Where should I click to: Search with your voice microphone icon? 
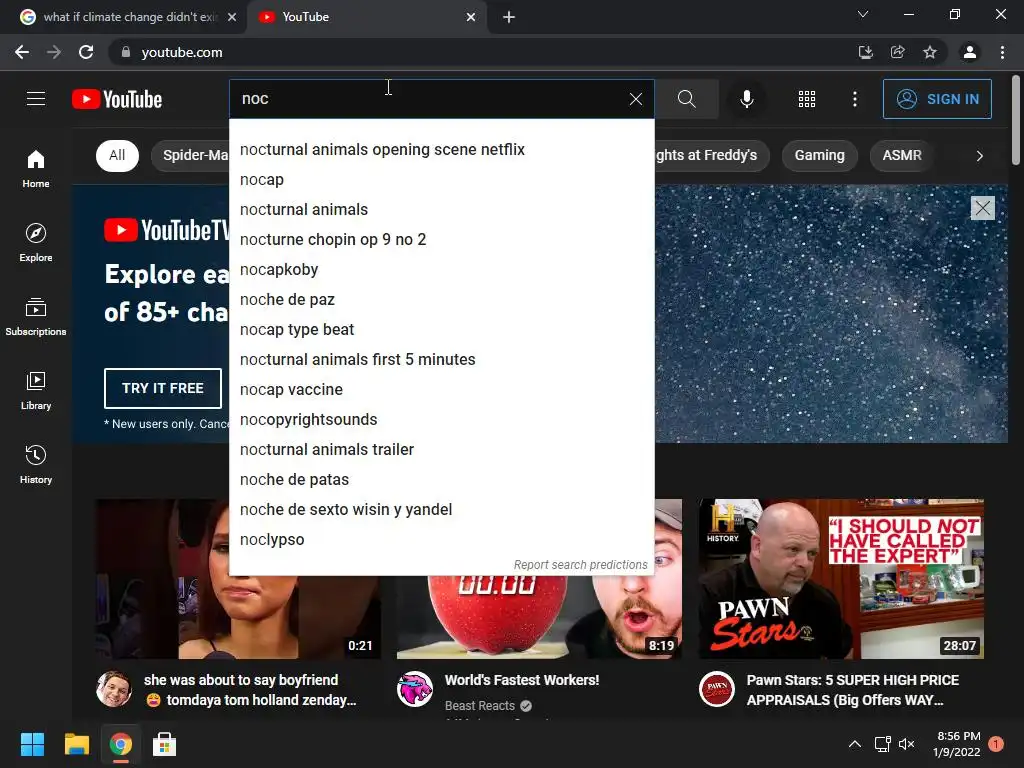click(746, 99)
